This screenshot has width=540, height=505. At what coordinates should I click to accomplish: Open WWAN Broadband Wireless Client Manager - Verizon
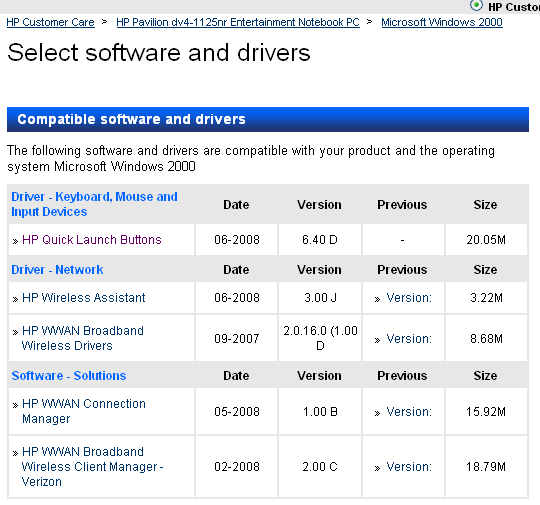coord(92,466)
